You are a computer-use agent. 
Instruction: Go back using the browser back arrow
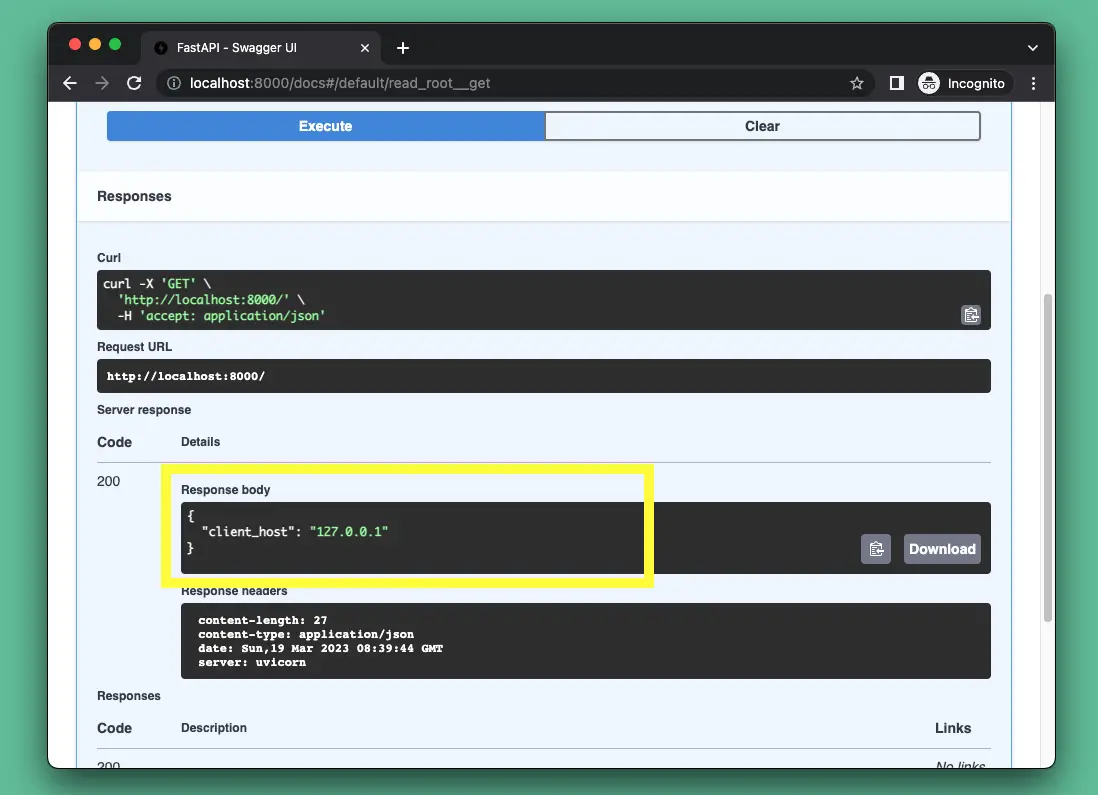pos(70,83)
